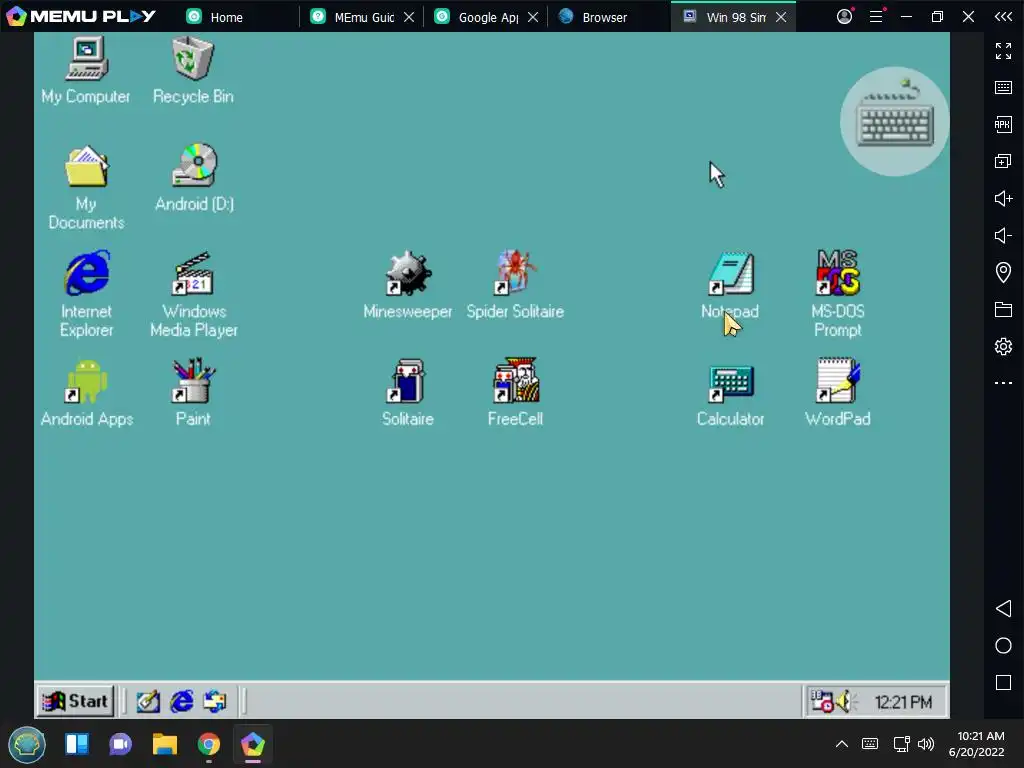Viewport: 1024px width, 768px height.
Task: Decrease emulator volume in sidebar
Action: tap(1003, 235)
